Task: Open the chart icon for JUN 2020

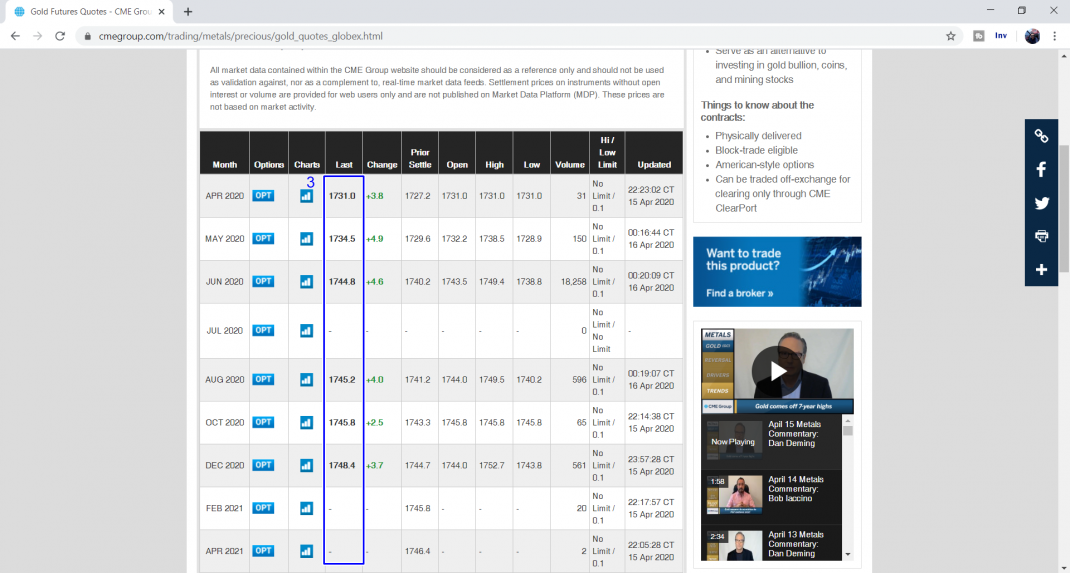Action: pos(306,281)
